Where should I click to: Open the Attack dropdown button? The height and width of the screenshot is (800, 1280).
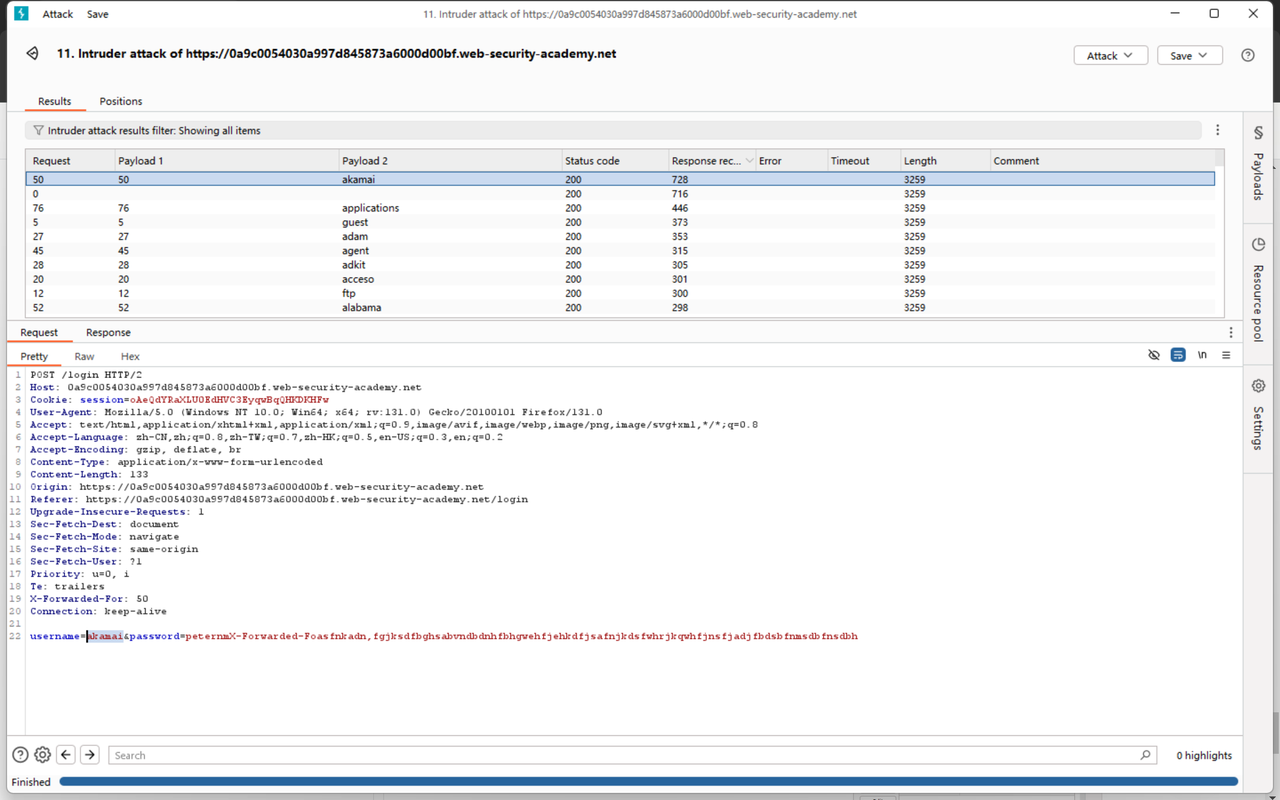click(x=1110, y=55)
